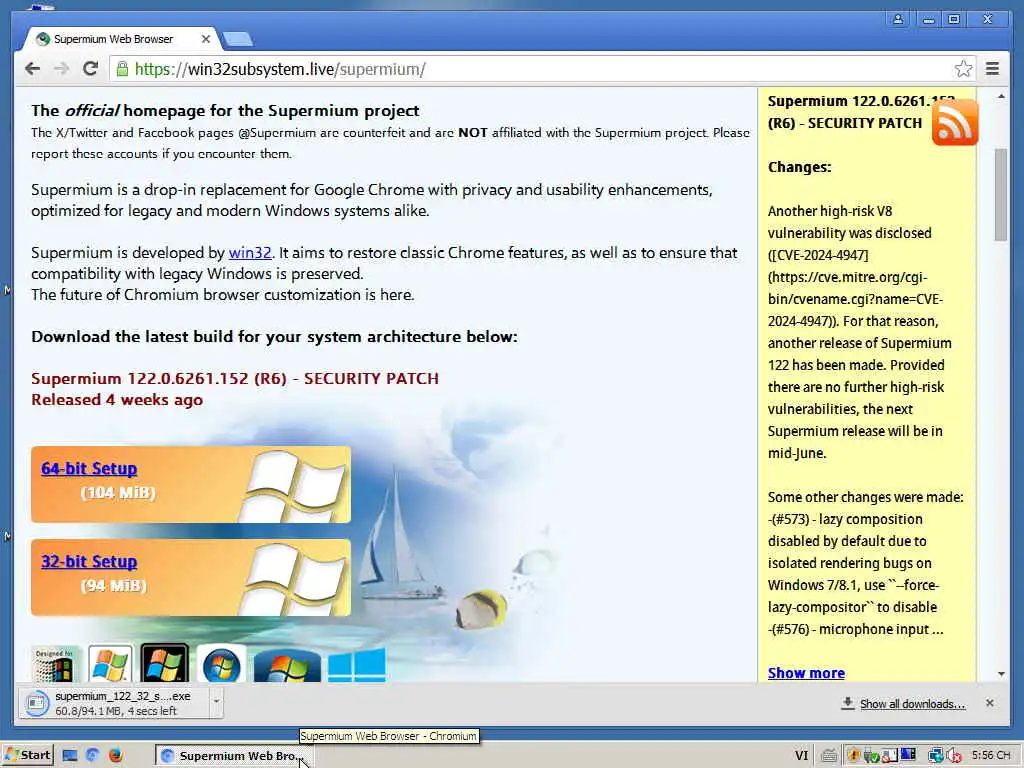
Task: Close the Supermium Web Browser tab
Action: (x=206, y=39)
